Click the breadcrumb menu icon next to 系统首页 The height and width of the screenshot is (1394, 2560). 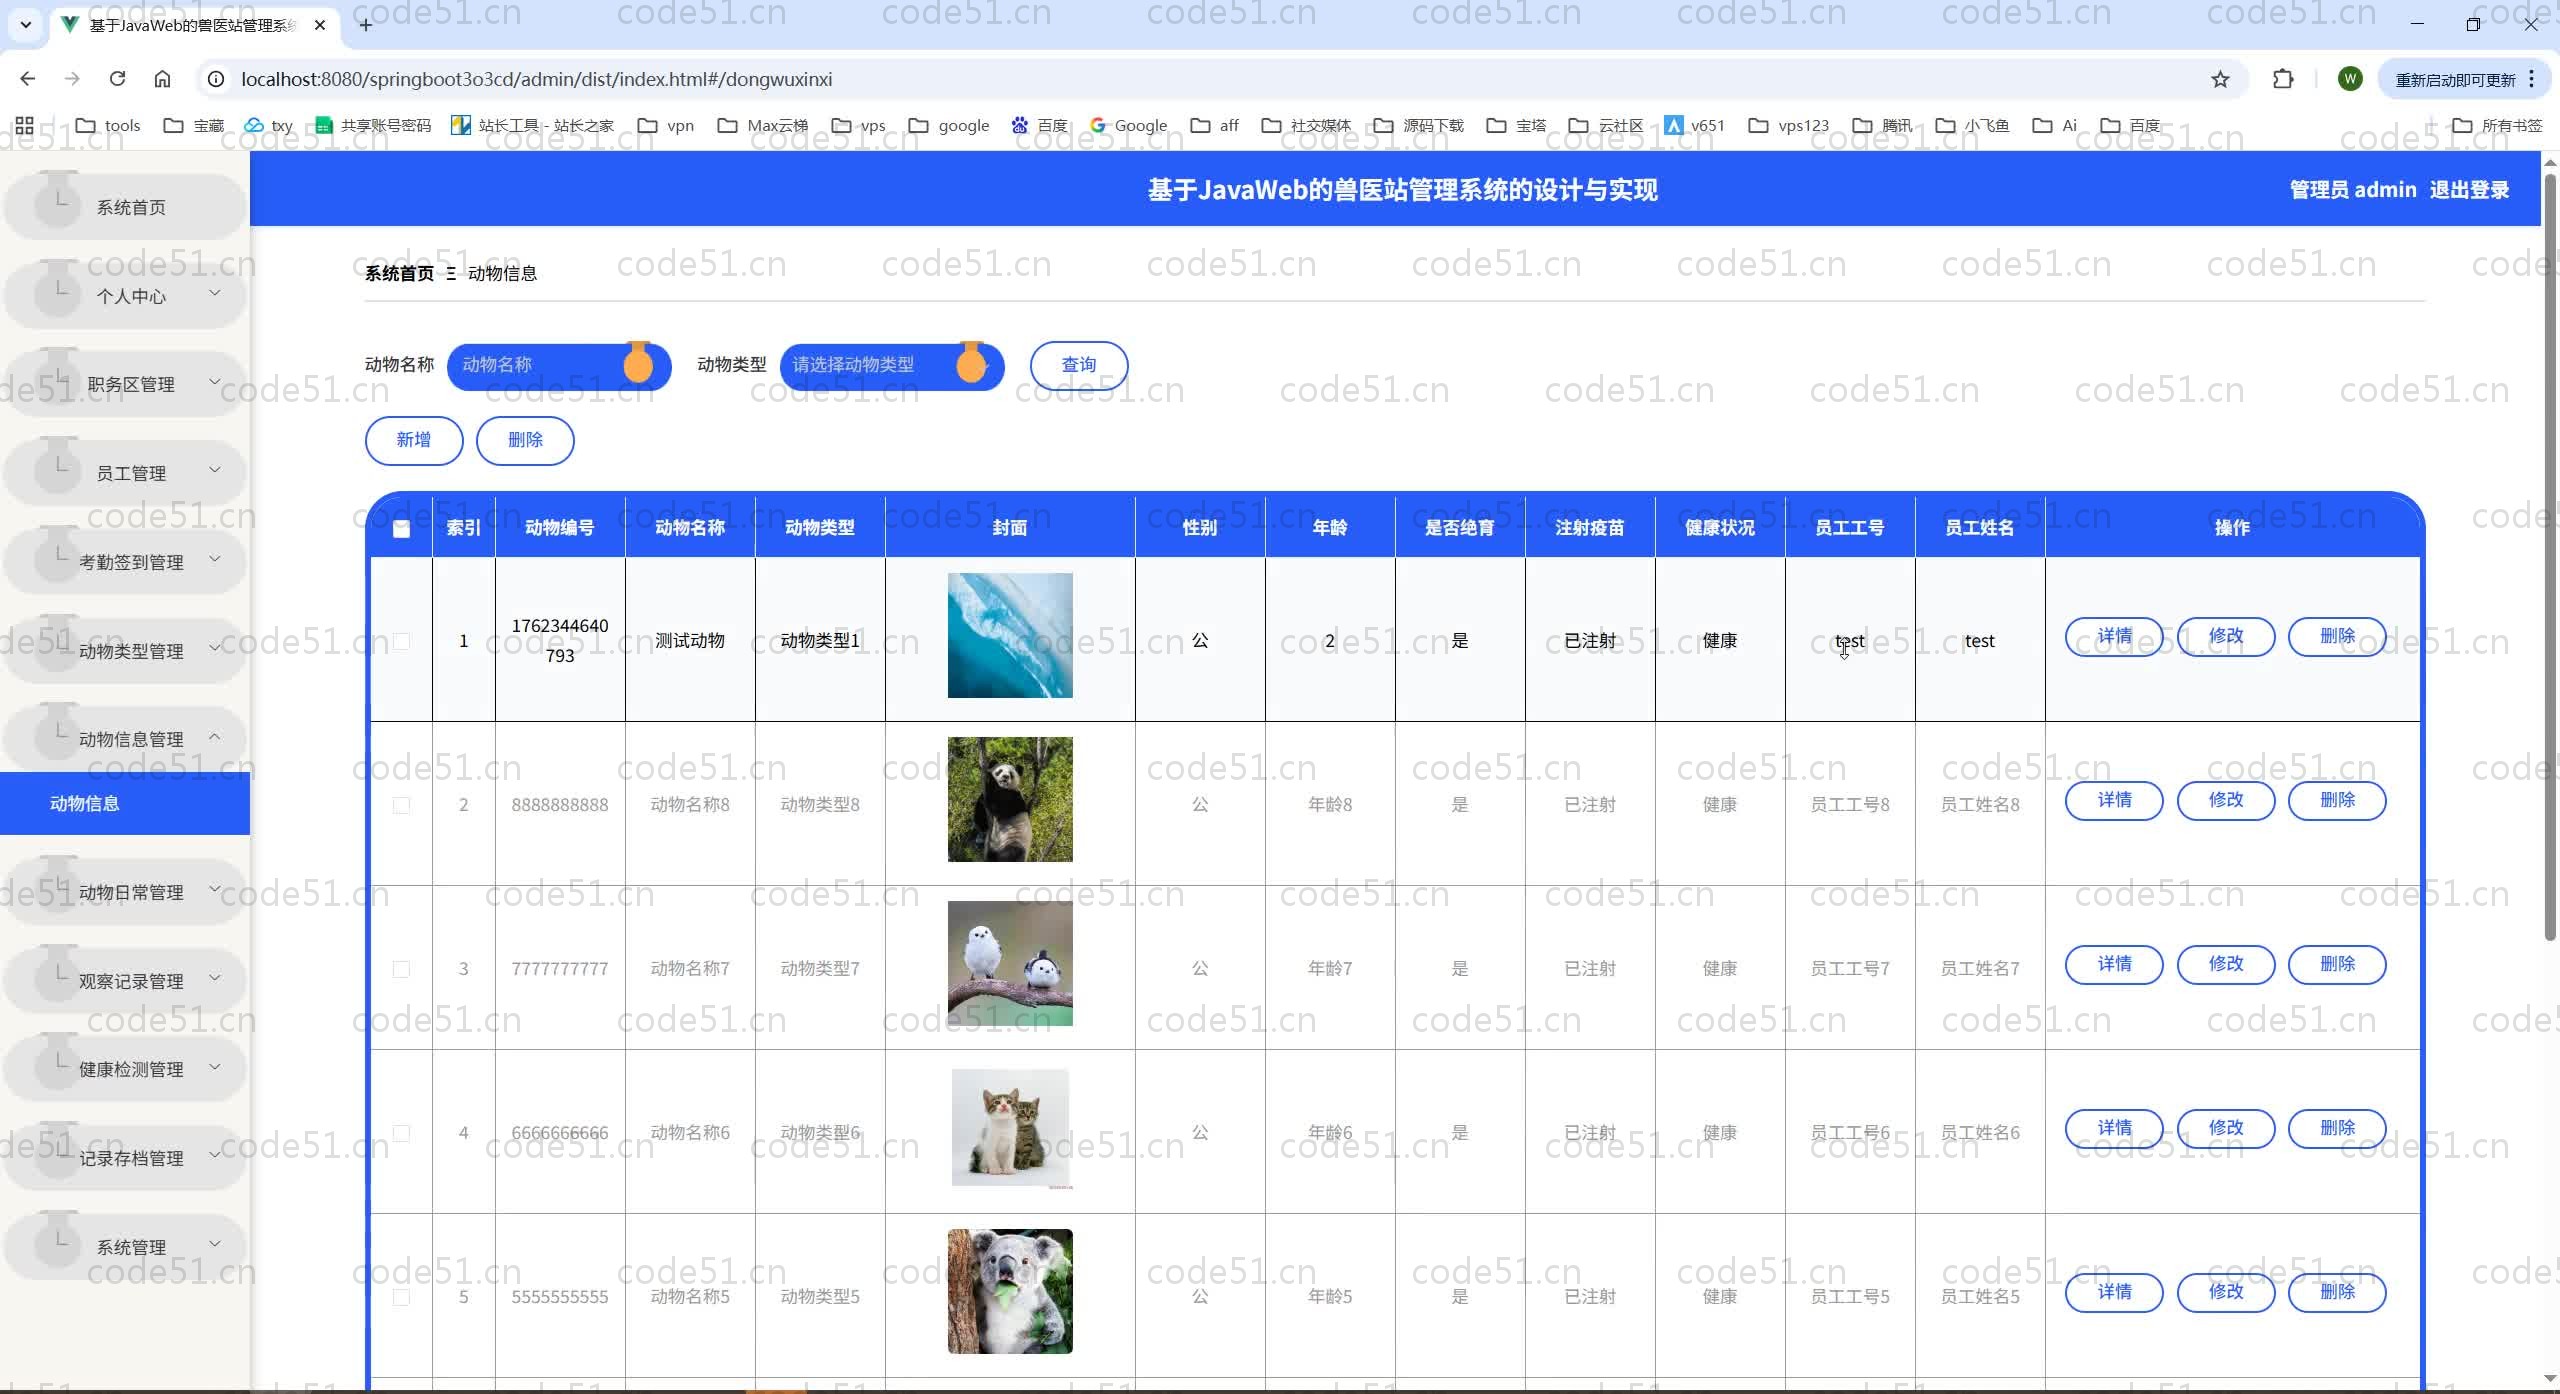(x=451, y=272)
